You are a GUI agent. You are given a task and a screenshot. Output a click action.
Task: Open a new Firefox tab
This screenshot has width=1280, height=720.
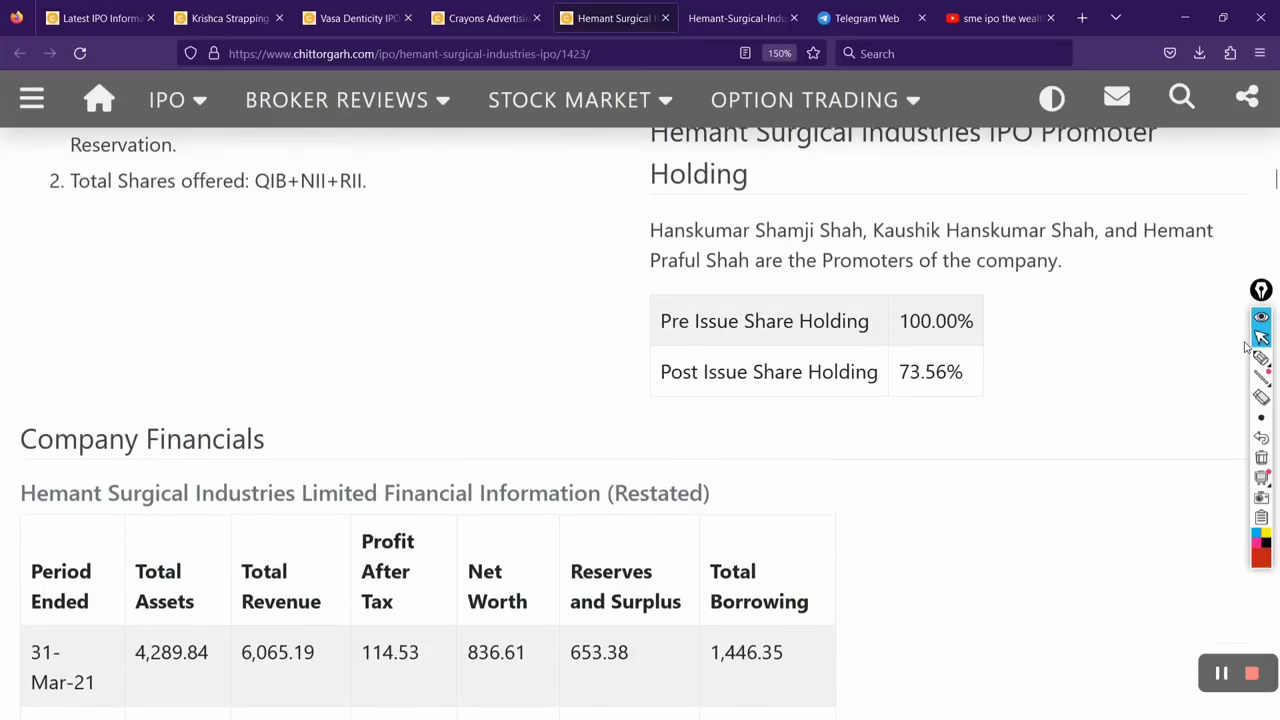coord(1082,18)
